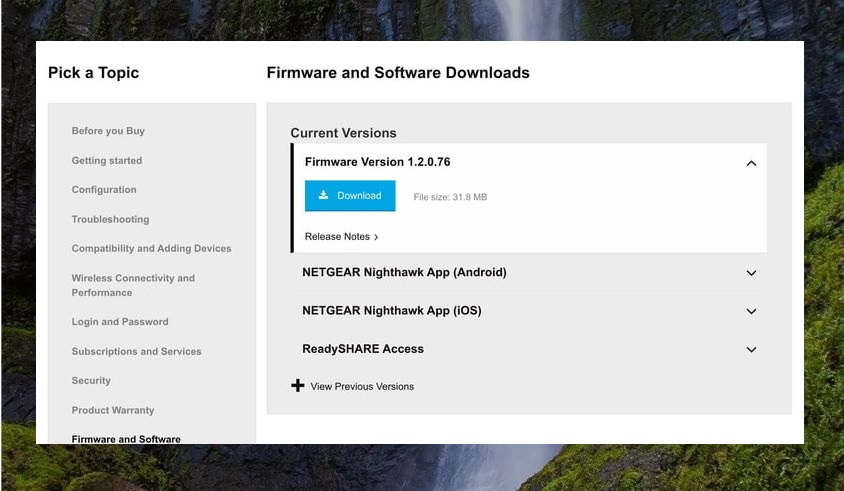
Task: Open Troubleshooting topic
Action: click(x=110, y=219)
